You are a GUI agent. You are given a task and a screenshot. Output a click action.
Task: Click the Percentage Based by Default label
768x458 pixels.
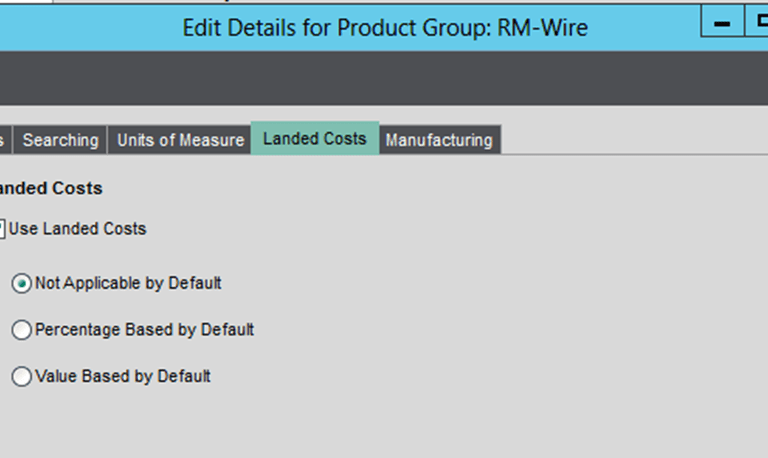point(144,330)
